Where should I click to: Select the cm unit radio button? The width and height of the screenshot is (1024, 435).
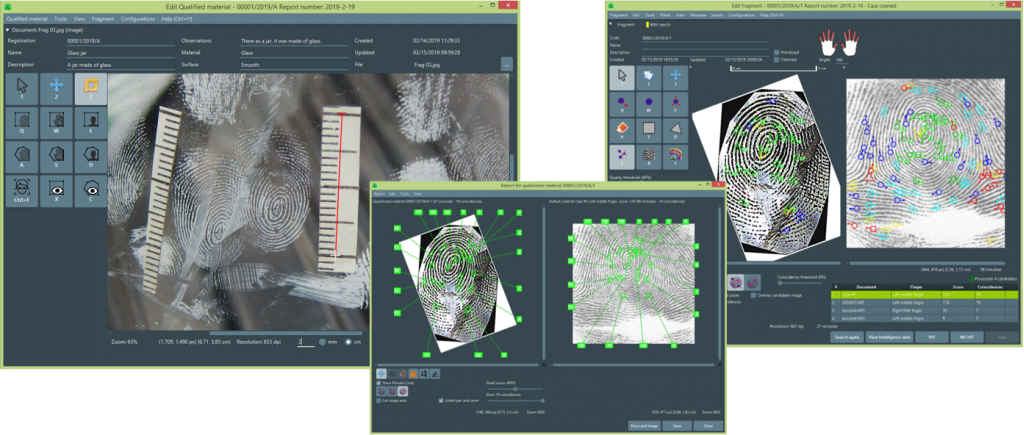click(349, 341)
